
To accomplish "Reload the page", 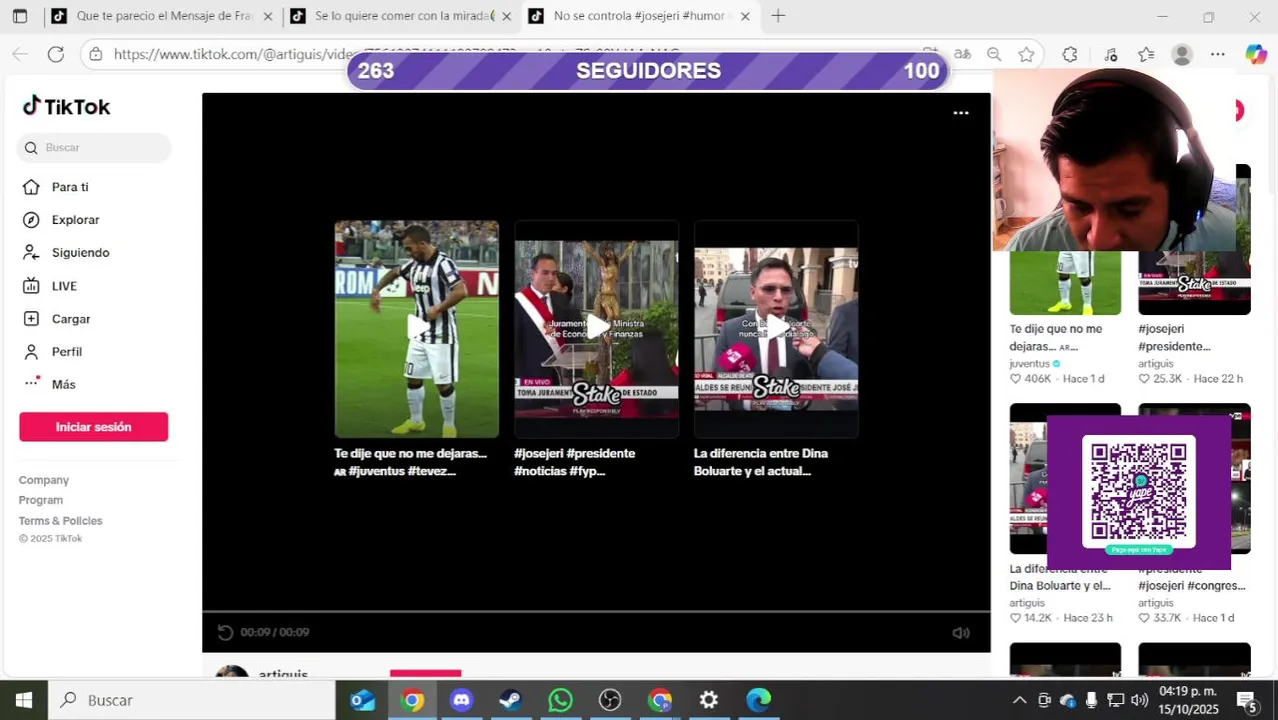I will click(56, 54).
